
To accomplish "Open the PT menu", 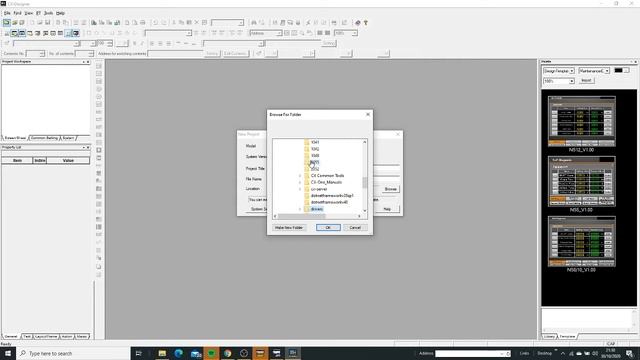I will (38, 13).
